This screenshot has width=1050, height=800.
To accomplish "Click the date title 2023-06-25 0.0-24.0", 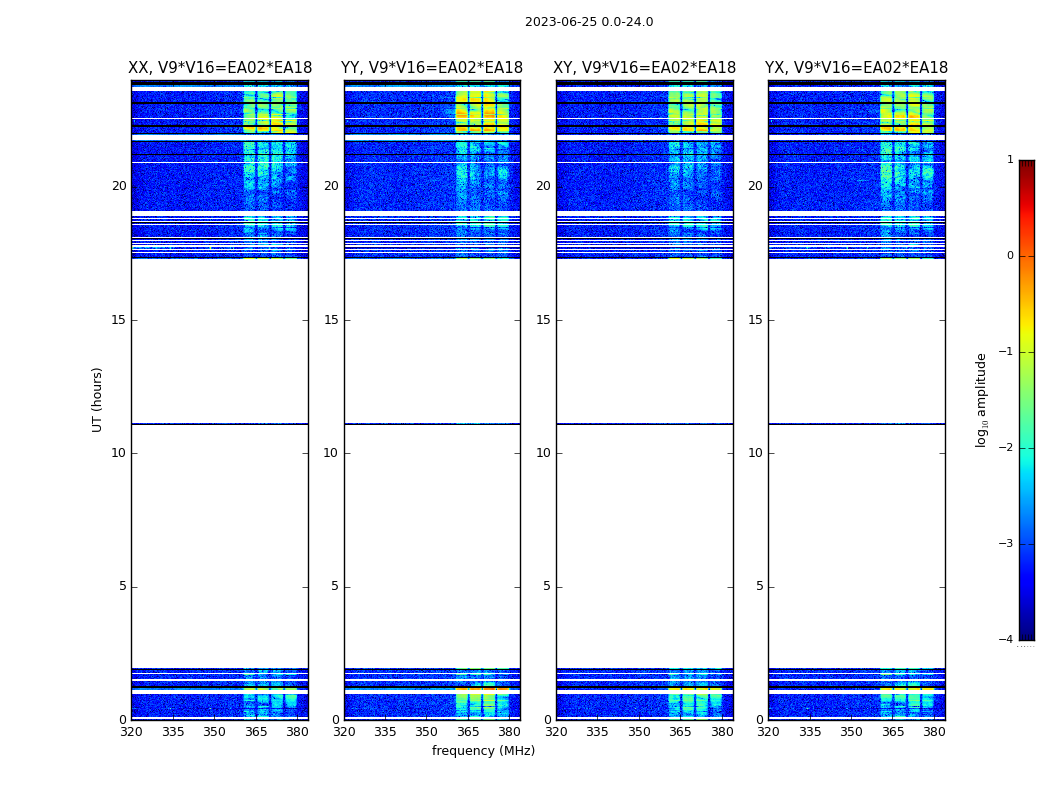I will point(589,22).
